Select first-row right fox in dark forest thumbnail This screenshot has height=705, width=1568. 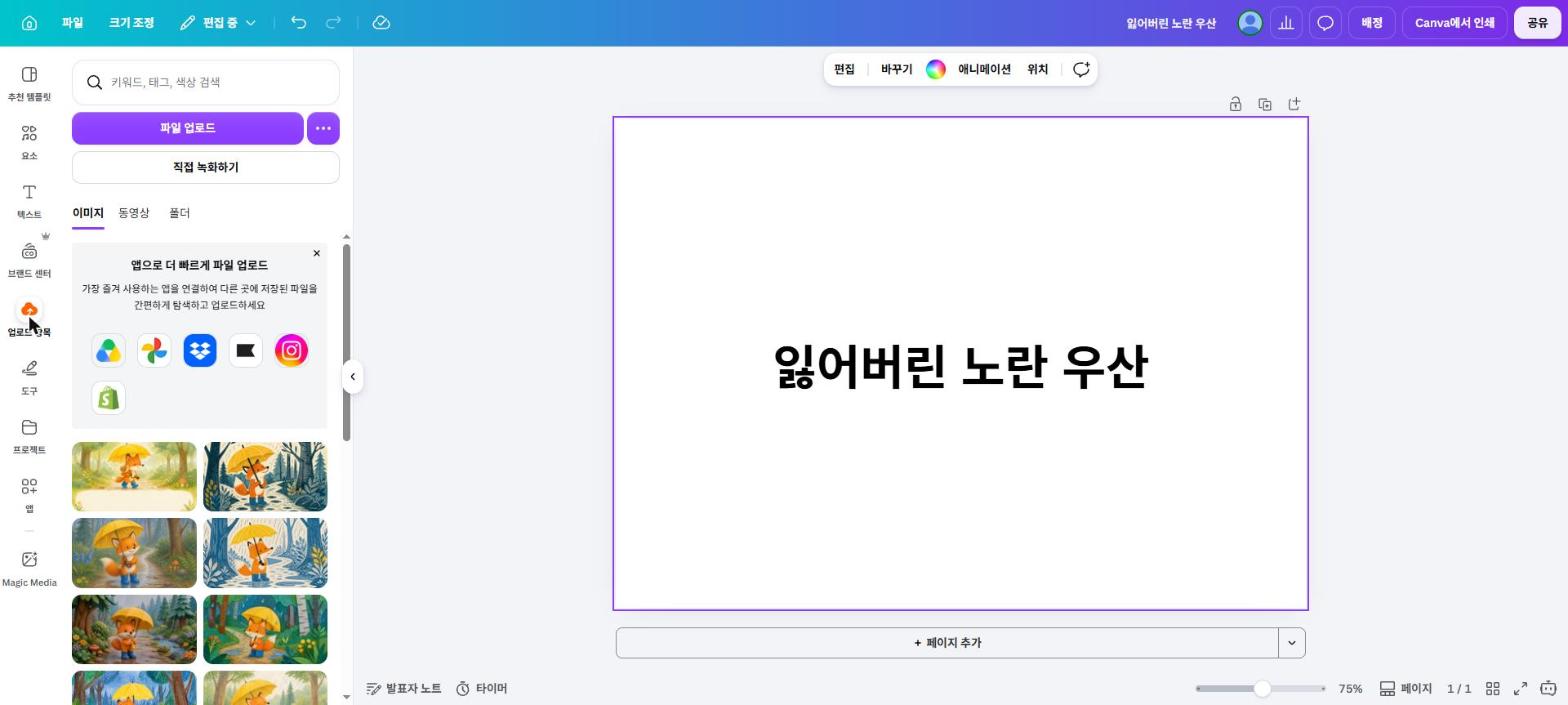pyautogui.click(x=265, y=477)
